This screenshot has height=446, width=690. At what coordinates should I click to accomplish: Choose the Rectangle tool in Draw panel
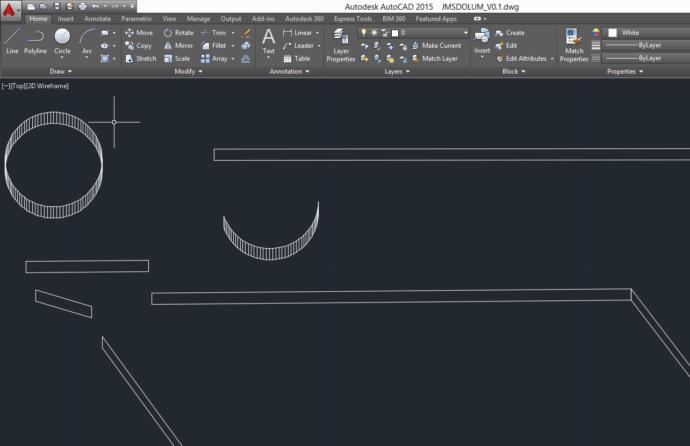click(105, 33)
